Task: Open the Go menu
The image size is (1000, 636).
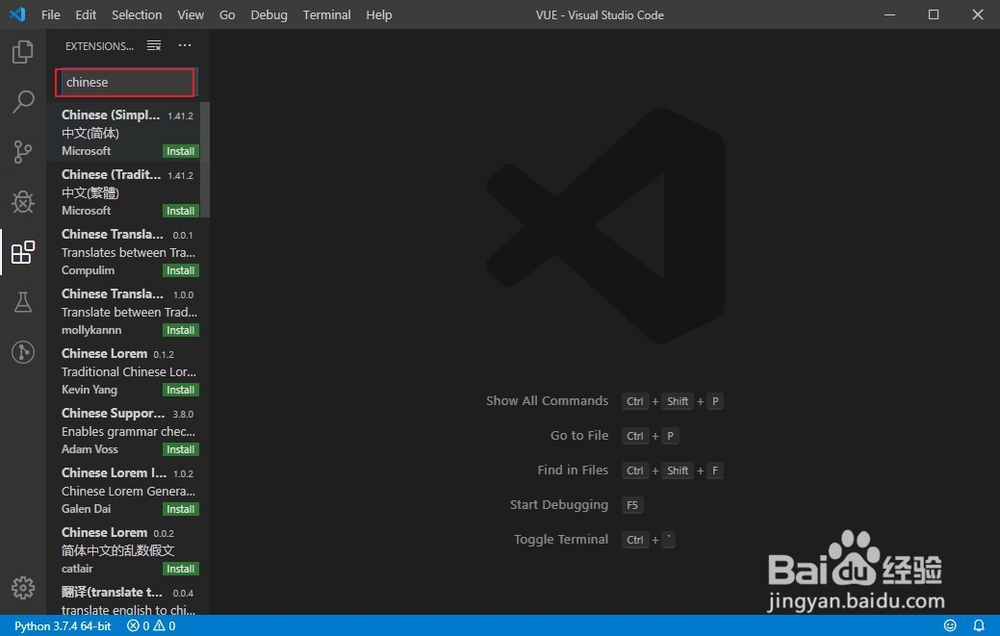Action: click(227, 15)
